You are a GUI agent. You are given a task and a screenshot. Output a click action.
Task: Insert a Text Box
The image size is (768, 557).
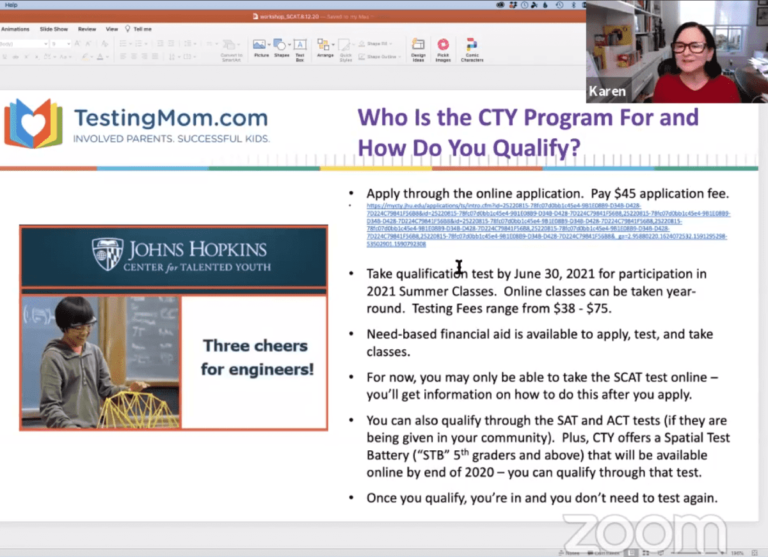[299, 46]
